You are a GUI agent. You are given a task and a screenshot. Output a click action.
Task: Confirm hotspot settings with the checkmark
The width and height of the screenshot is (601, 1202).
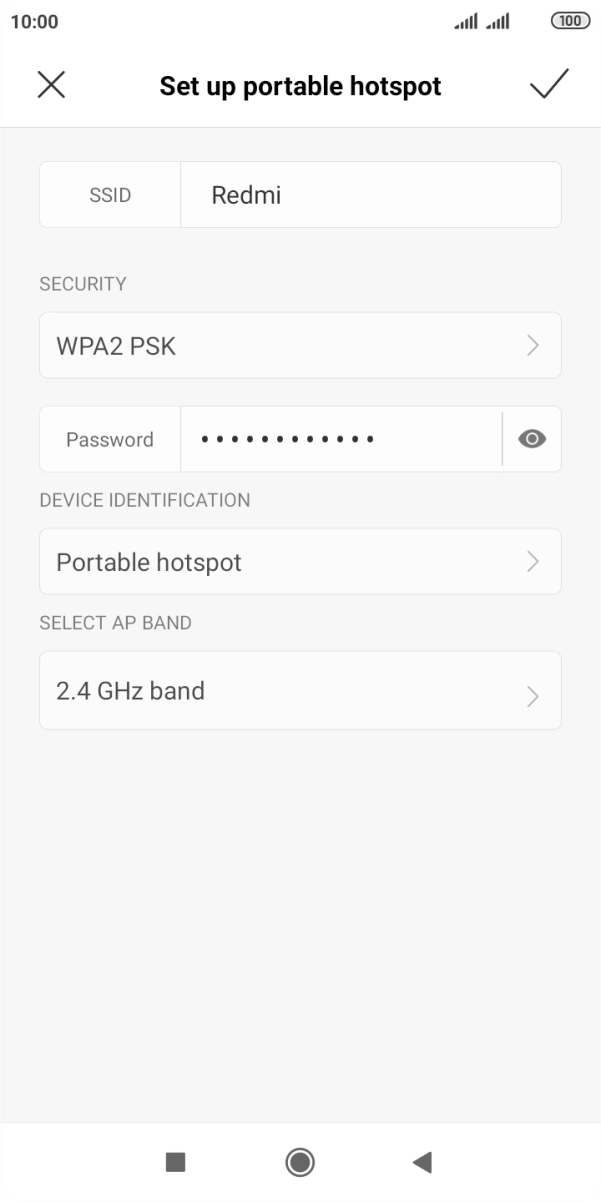[x=549, y=85]
